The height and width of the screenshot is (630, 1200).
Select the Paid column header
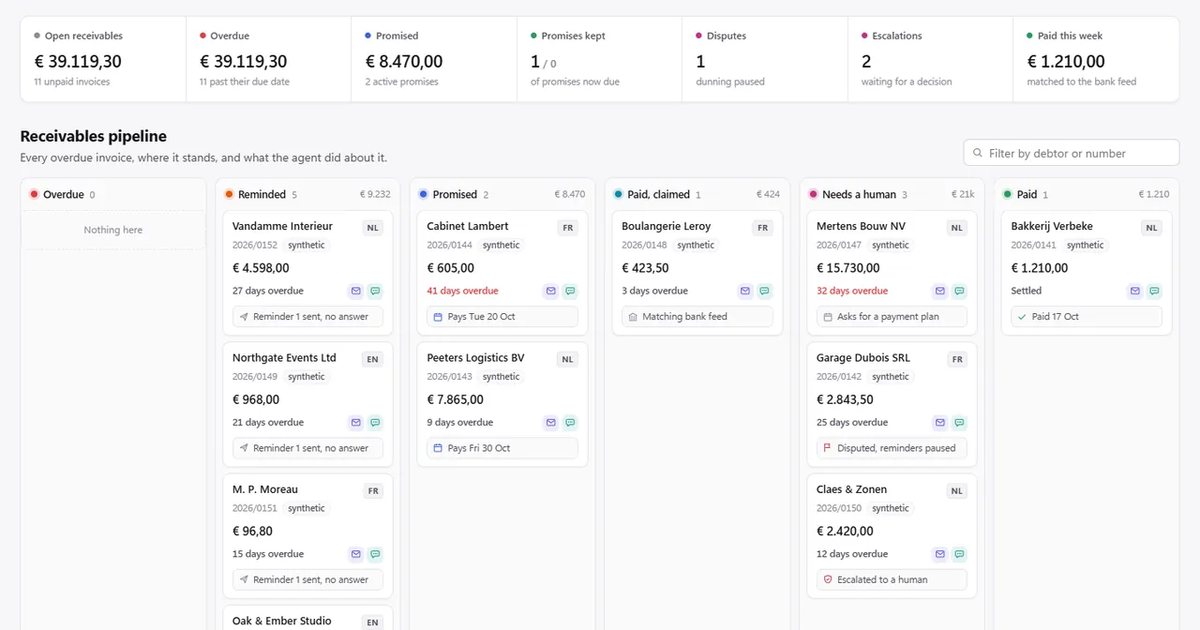1087,195
